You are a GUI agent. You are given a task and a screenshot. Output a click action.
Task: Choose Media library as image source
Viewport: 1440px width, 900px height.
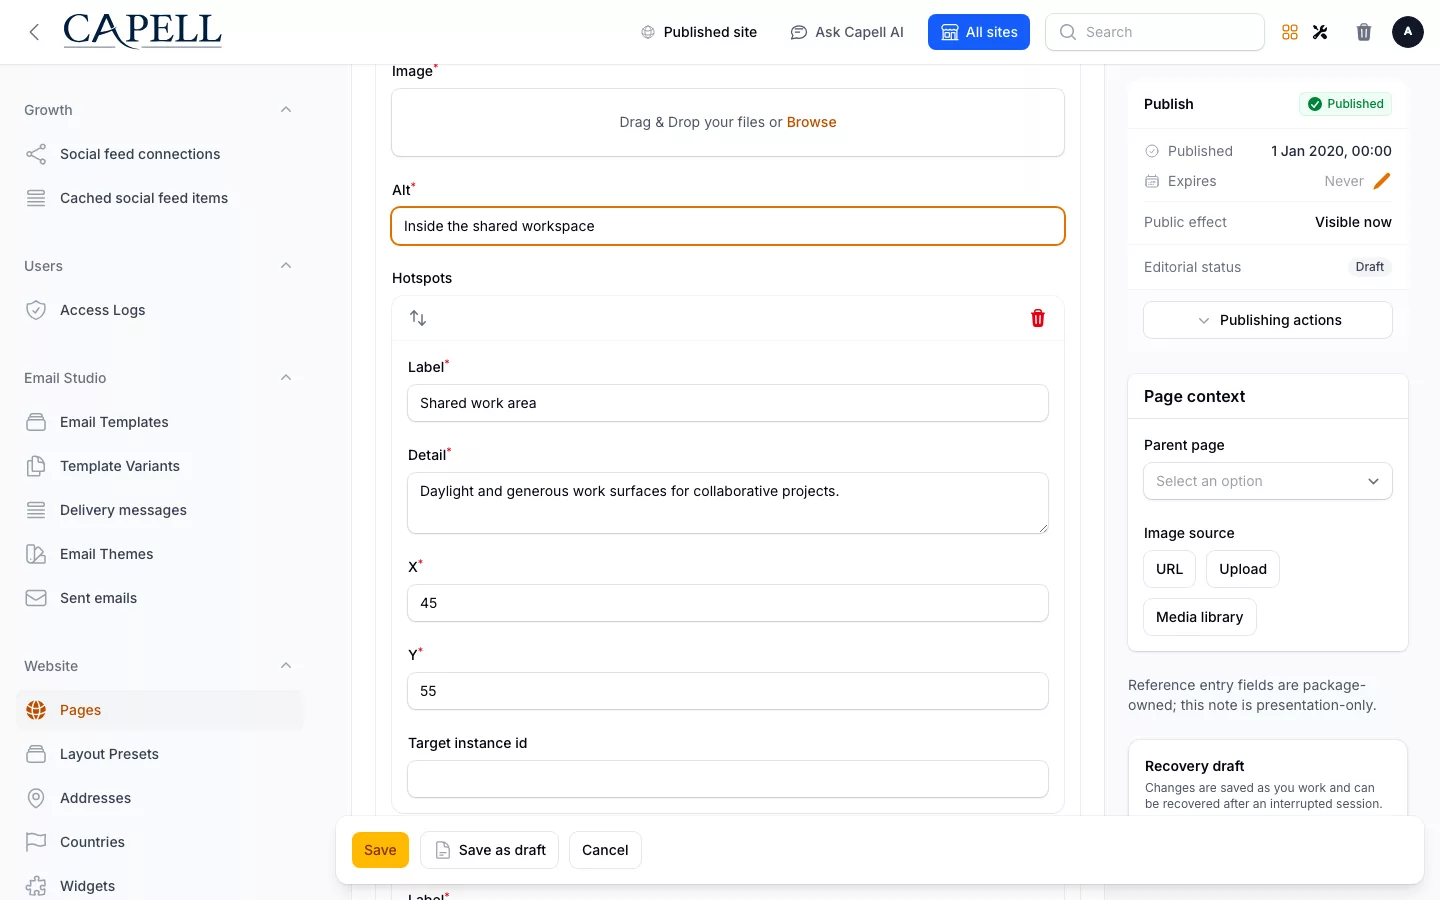(1200, 617)
